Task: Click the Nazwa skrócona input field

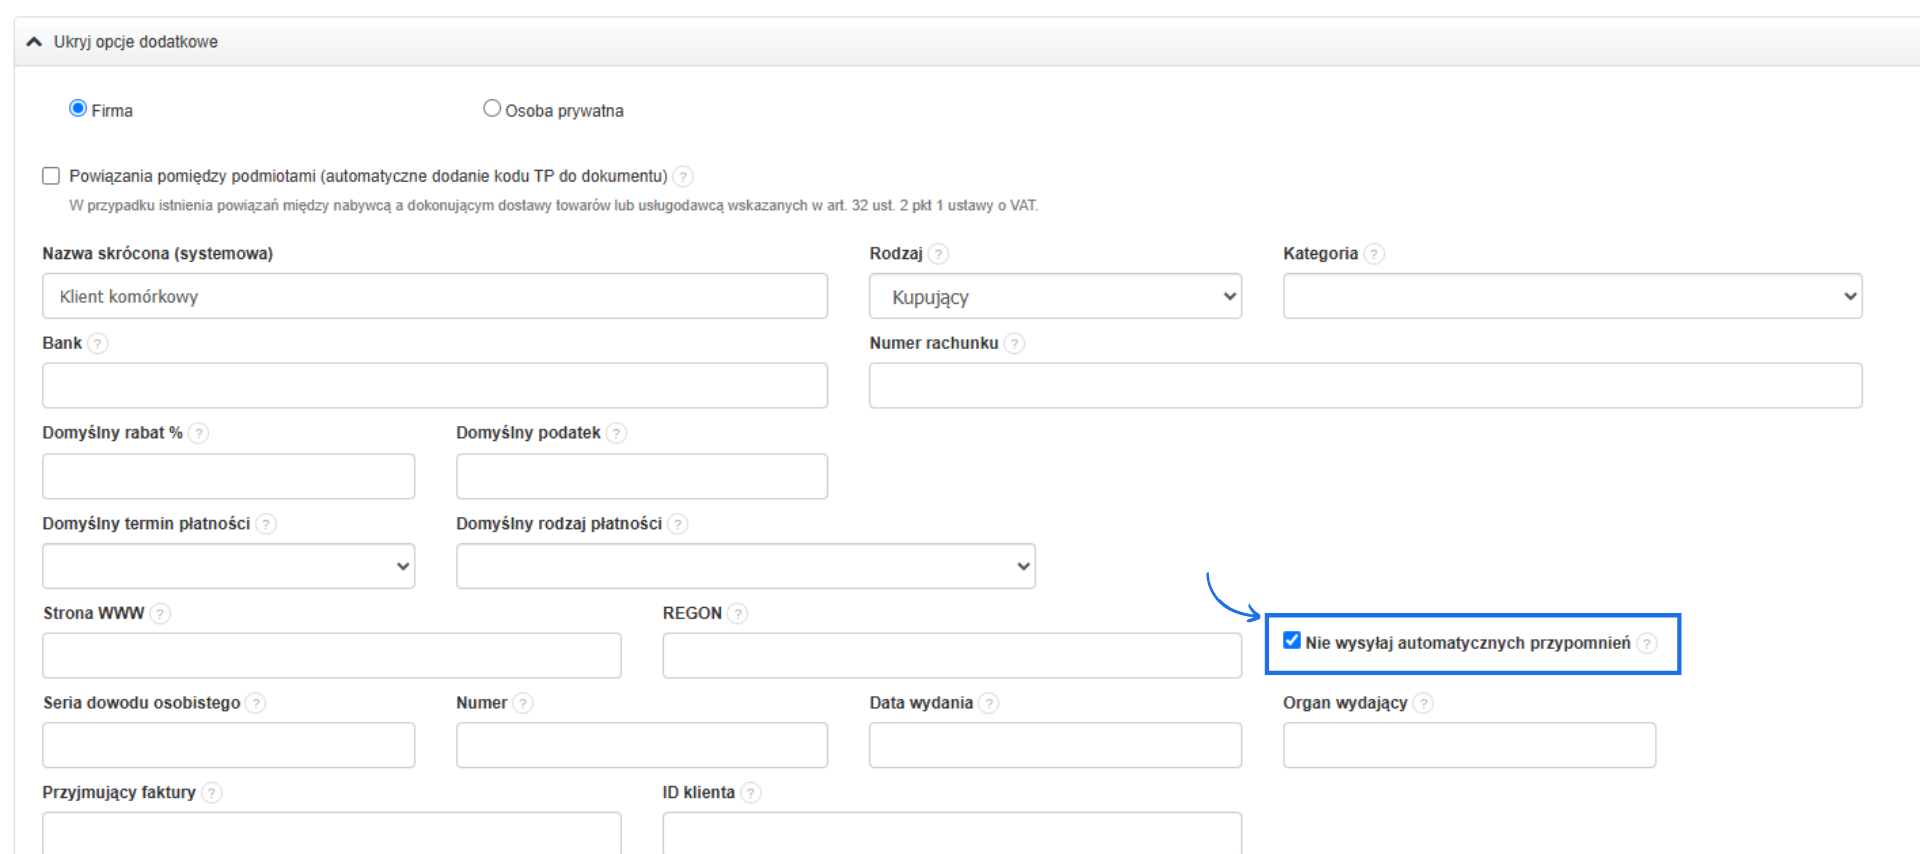Action: tap(435, 297)
